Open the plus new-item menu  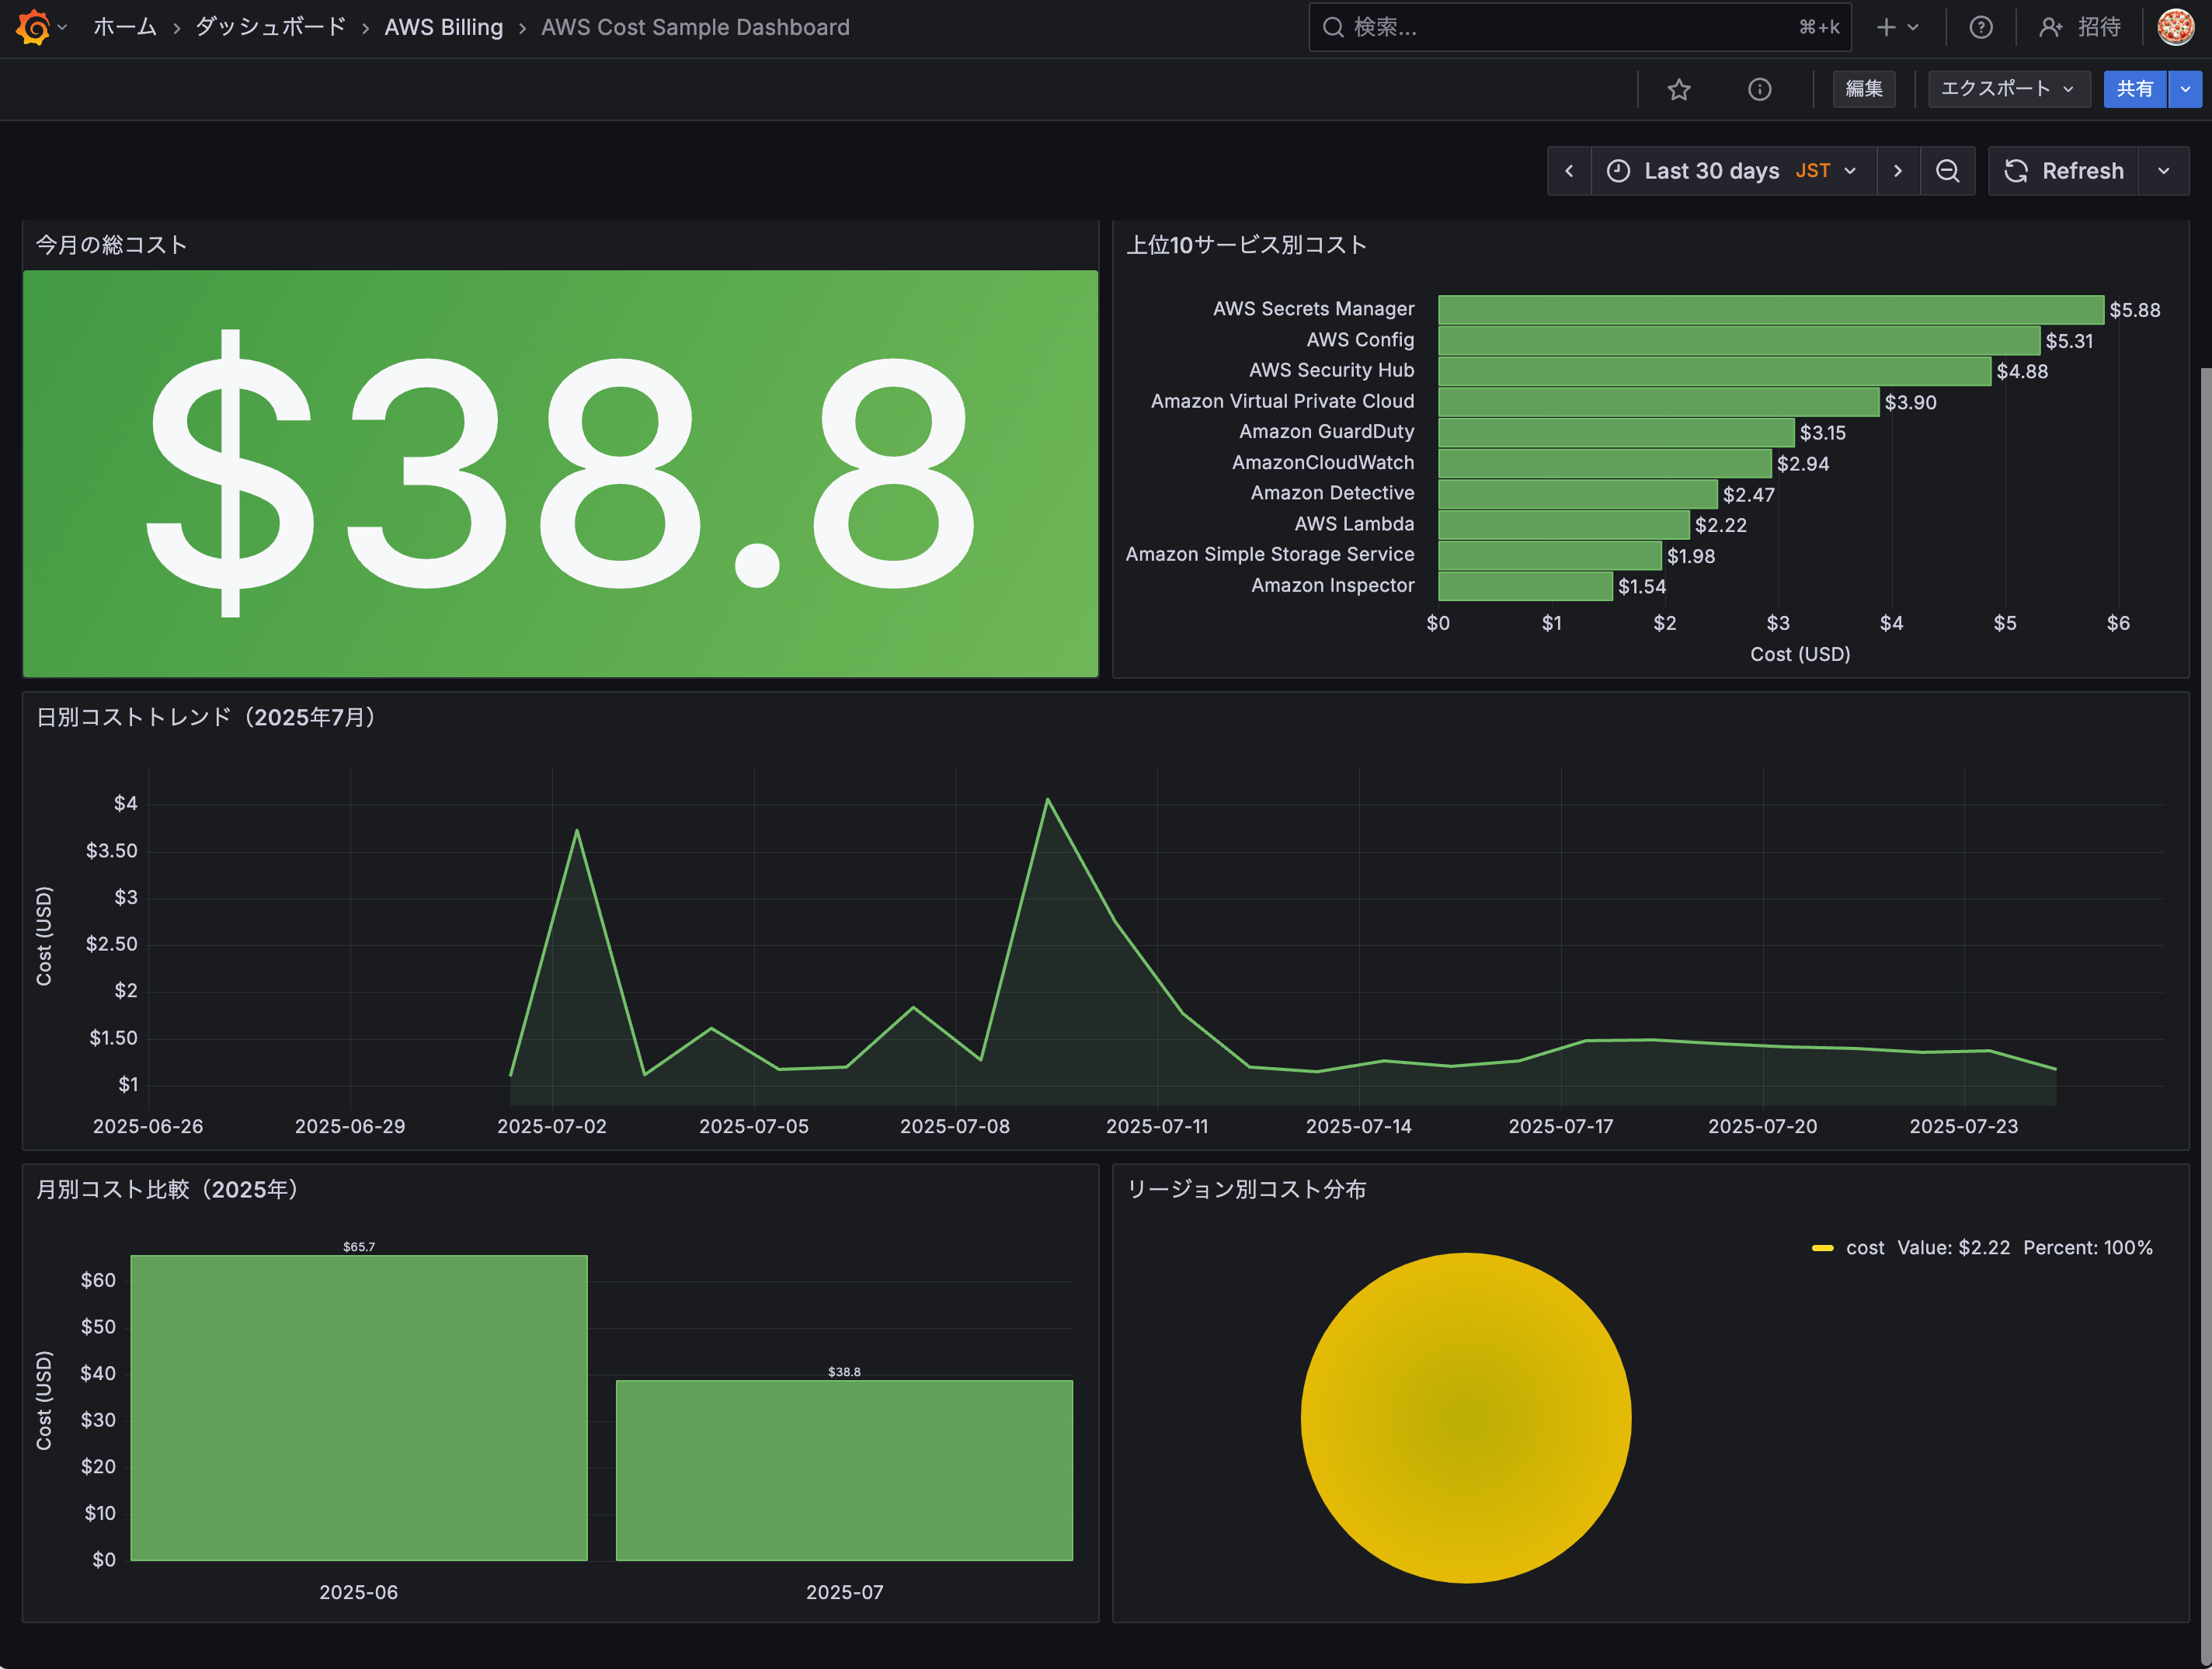click(1896, 27)
